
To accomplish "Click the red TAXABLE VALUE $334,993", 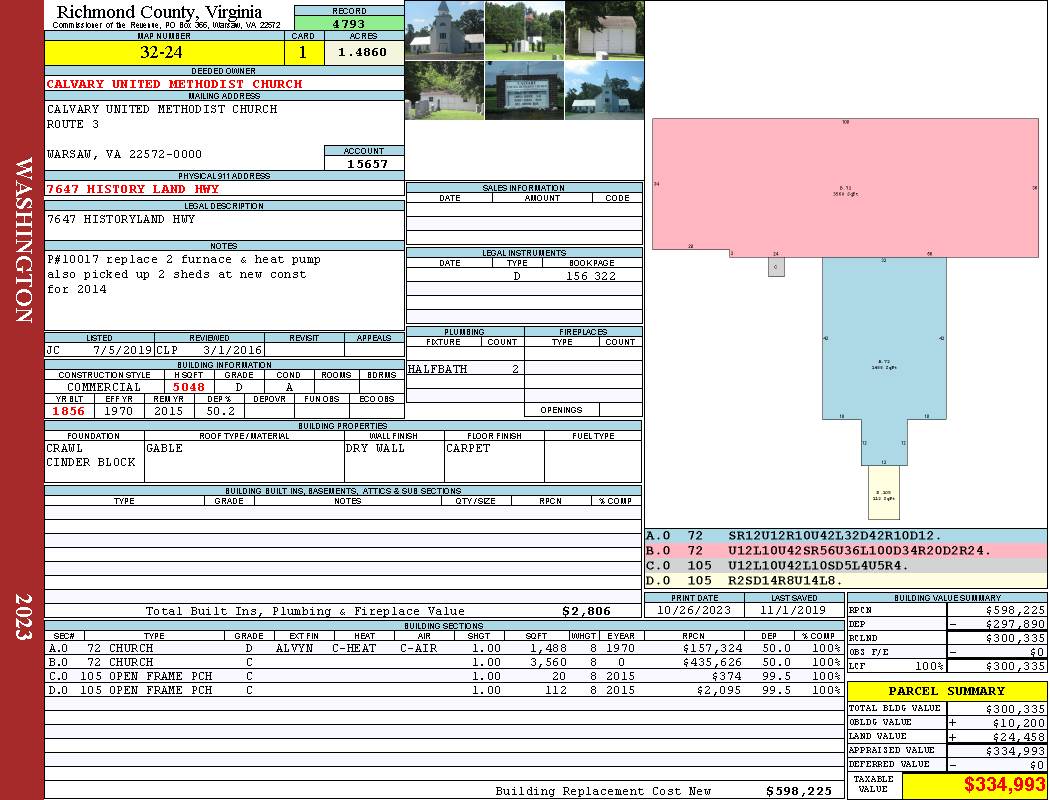I will [1004, 785].
